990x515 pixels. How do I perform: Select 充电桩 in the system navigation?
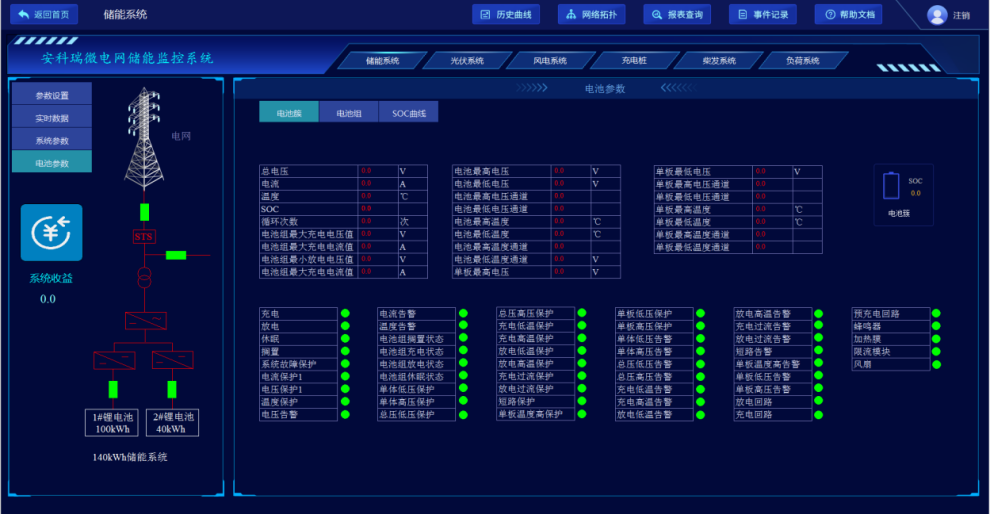[x=634, y=61]
